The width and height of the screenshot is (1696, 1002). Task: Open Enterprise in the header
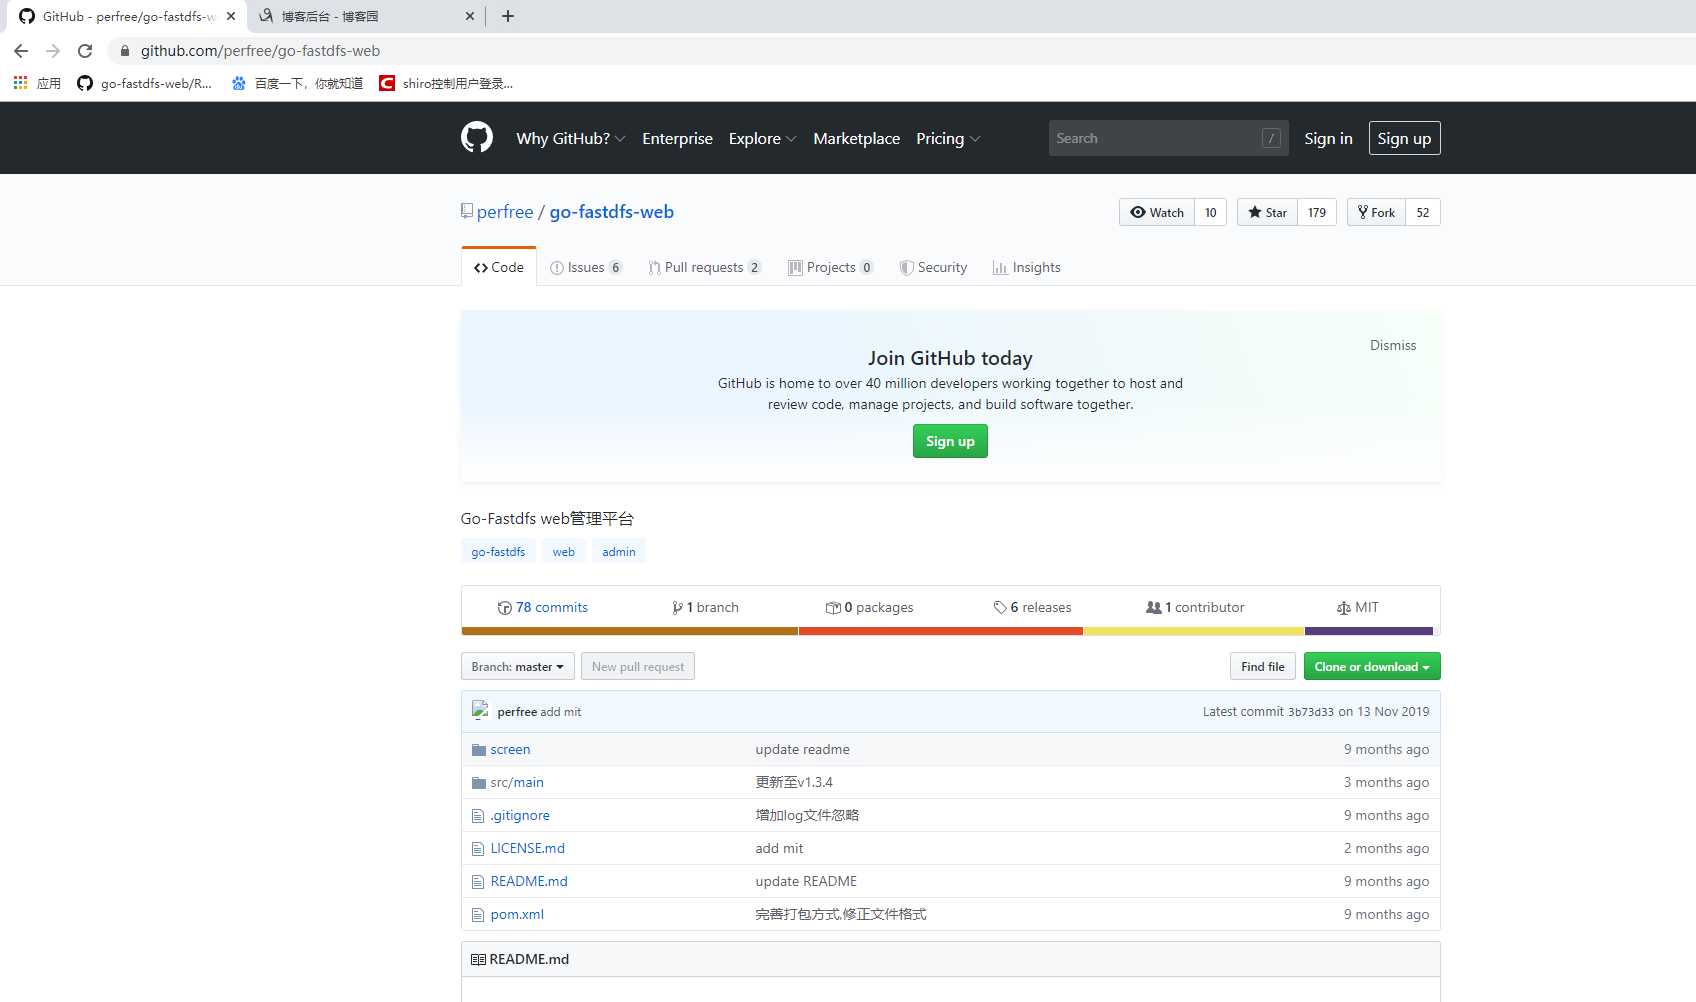(677, 138)
